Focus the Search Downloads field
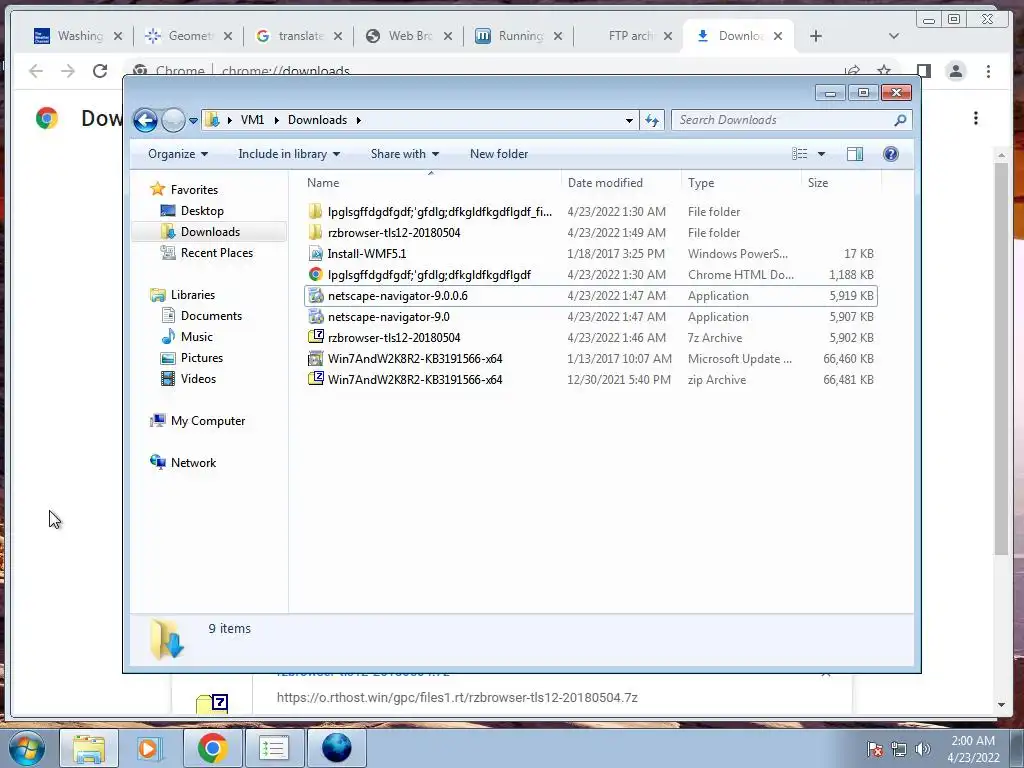The height and width of the screenshot is (768, 1024). 790,120
